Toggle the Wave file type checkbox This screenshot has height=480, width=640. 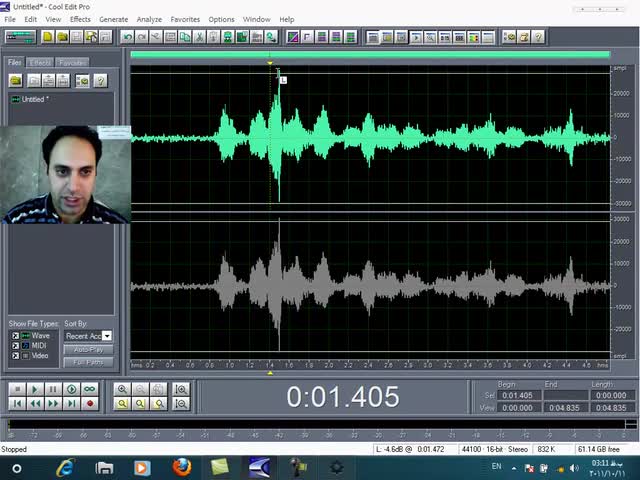pyautogui.click(x=16, y=336)
